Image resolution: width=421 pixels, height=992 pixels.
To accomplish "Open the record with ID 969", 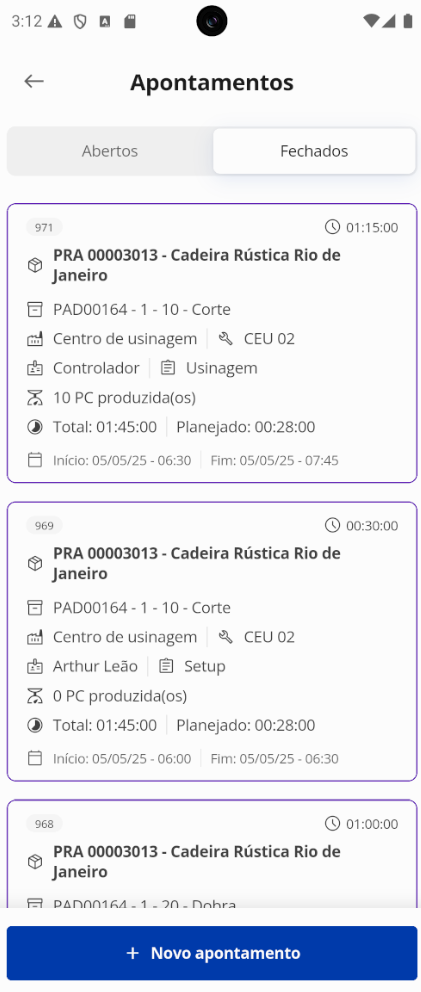I will [212, 642].
